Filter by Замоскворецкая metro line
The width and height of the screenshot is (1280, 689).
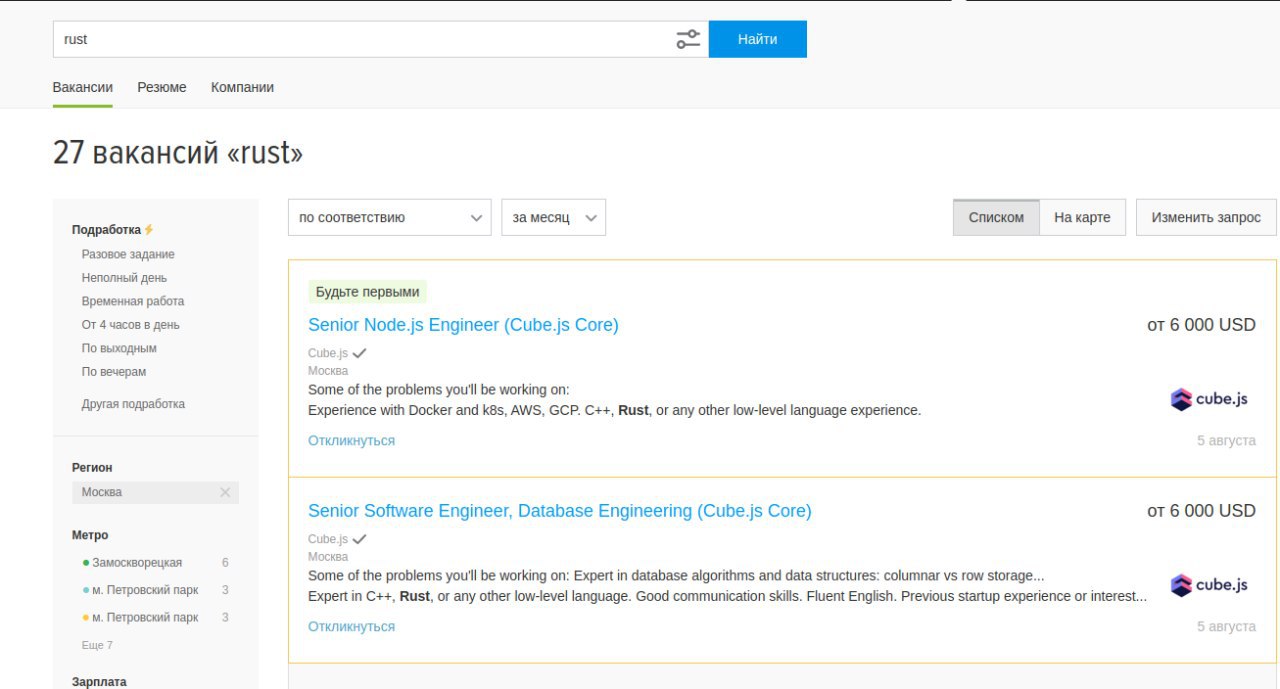coord(137,562)
